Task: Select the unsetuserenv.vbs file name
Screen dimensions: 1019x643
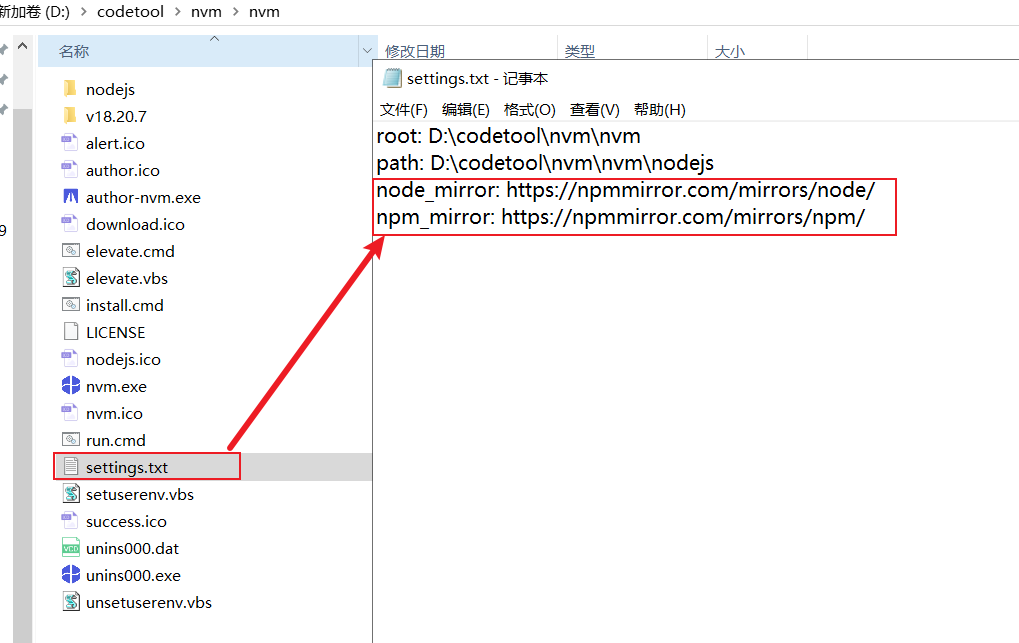Action: 149,603
